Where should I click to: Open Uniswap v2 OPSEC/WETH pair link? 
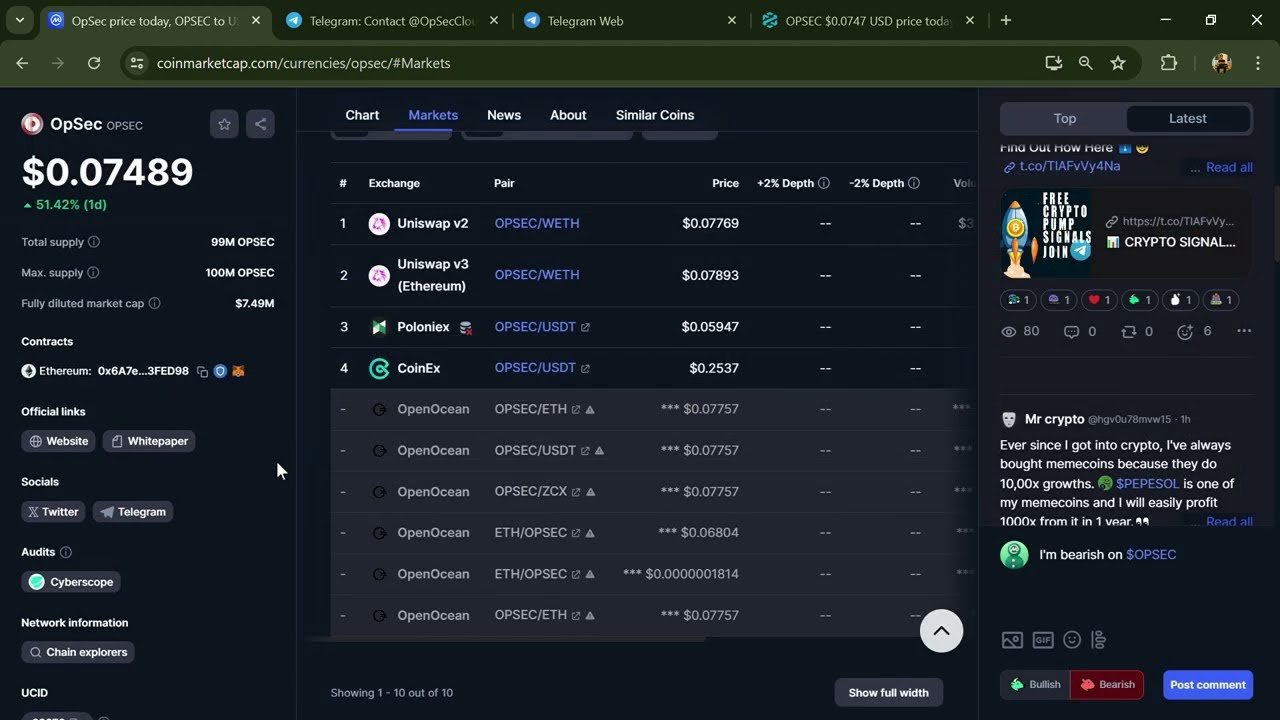click(x=537, y=223)
